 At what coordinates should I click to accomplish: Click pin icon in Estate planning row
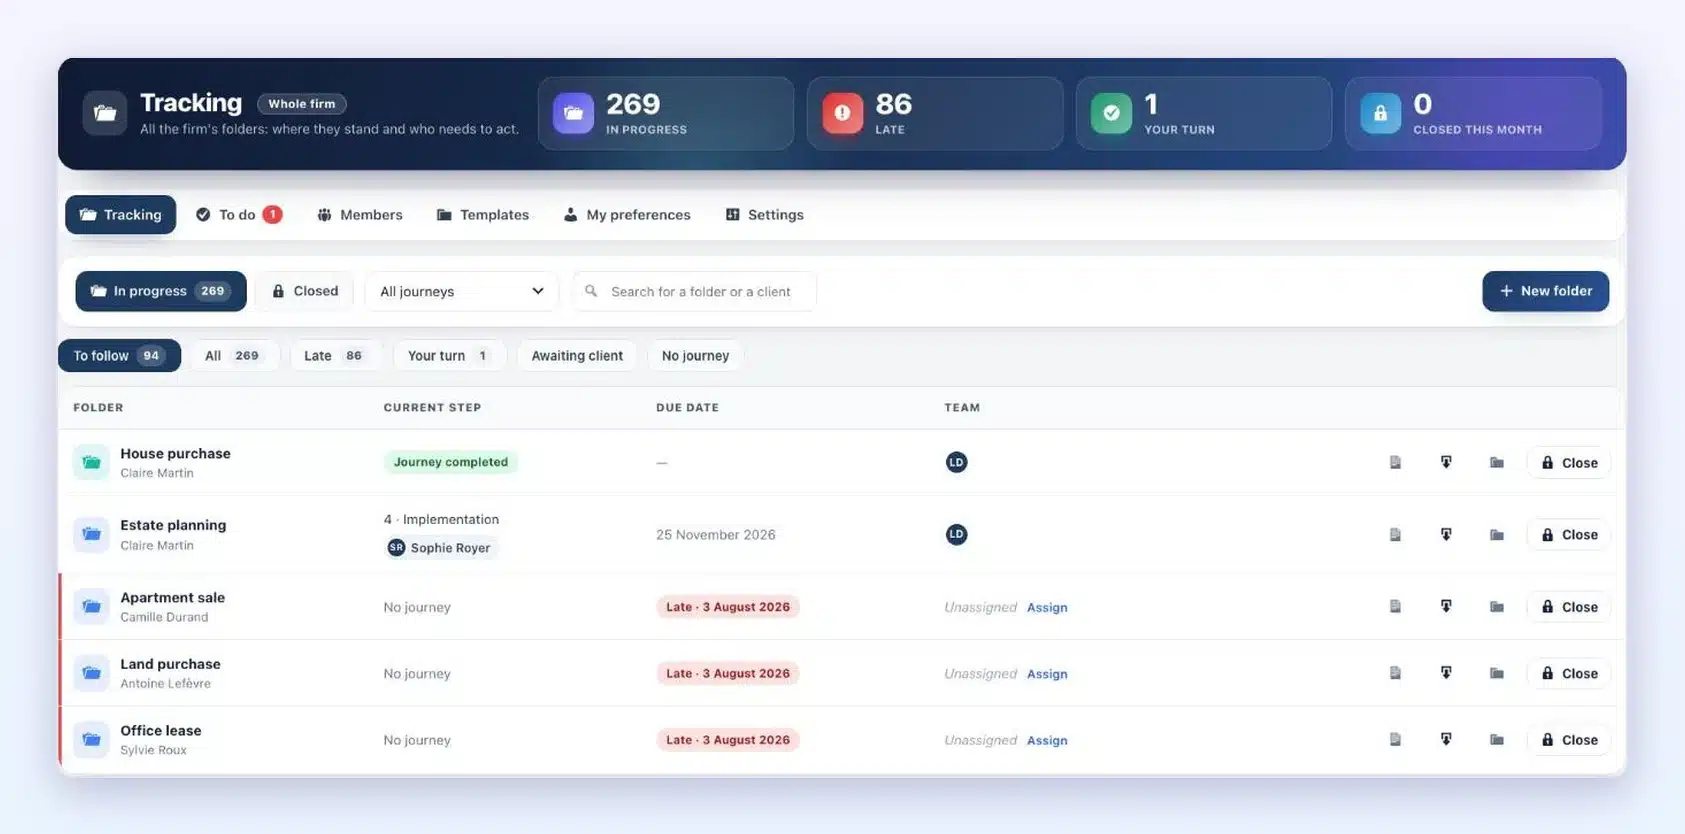(1446, 534)
